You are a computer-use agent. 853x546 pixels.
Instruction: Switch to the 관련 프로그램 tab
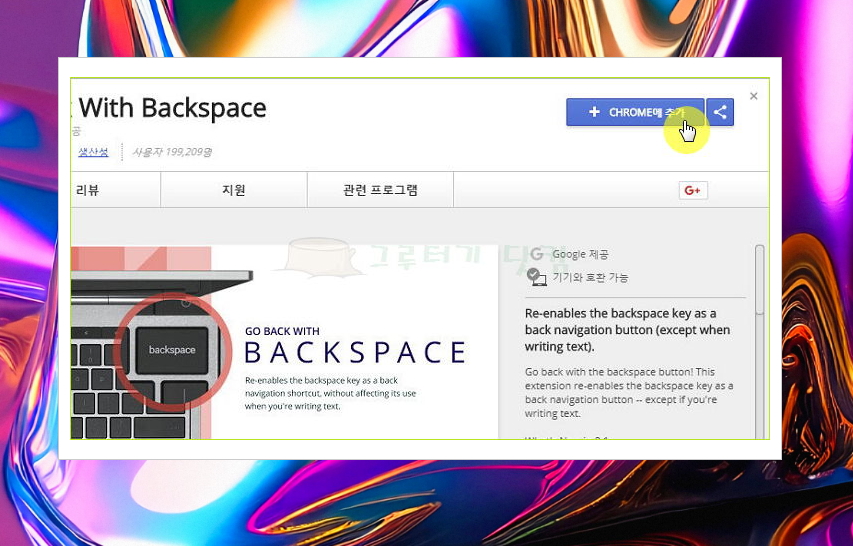pos(380,190)
